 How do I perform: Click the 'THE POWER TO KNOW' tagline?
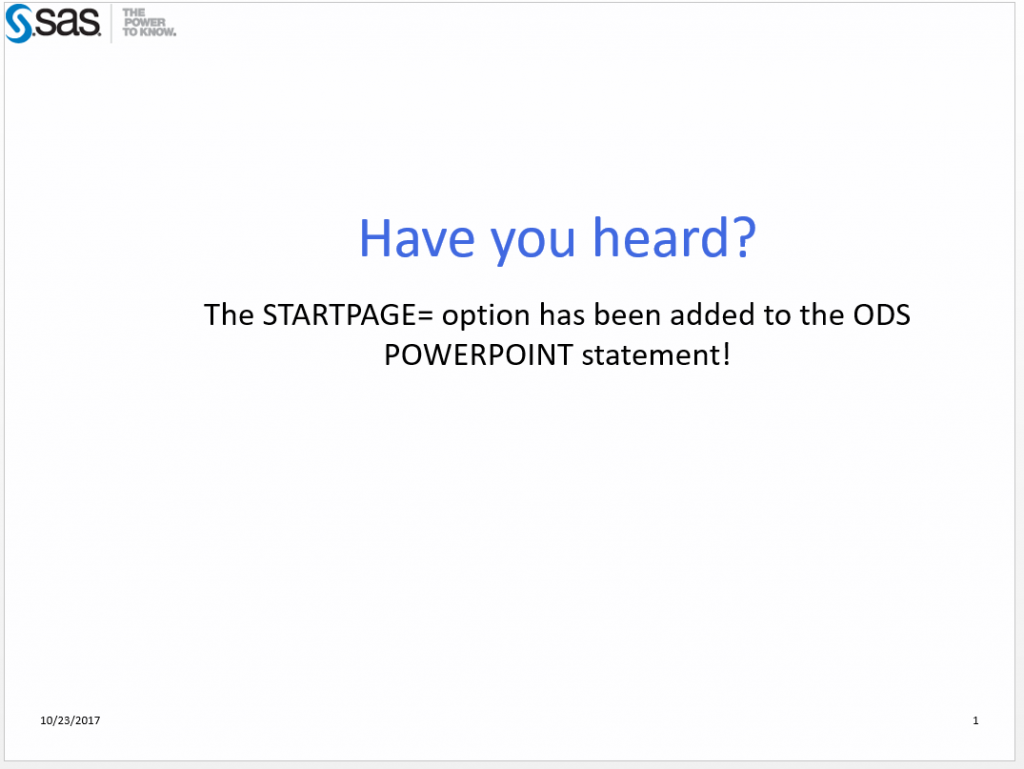[x=146, y=22]
